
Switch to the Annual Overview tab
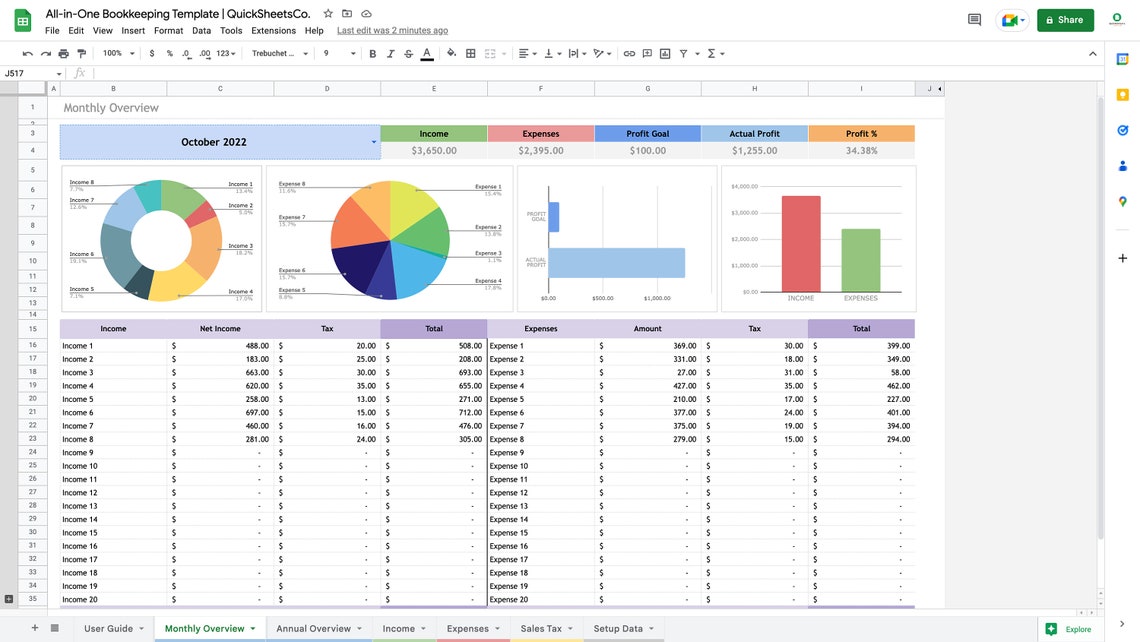pos(313,628)
